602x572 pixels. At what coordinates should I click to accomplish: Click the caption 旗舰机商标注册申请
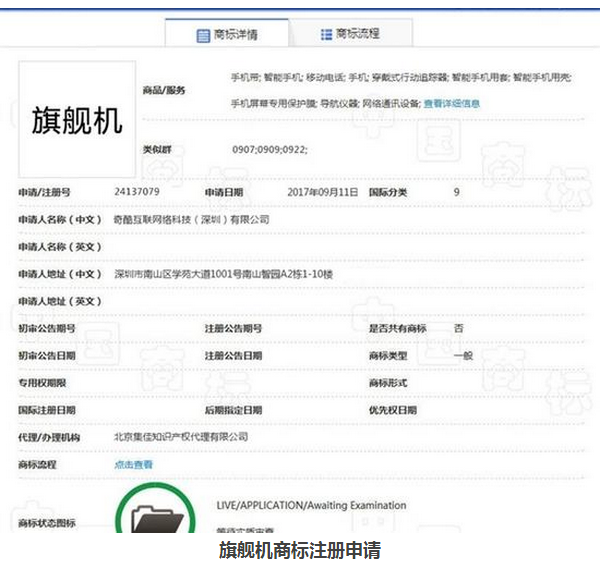click(300, 550)
